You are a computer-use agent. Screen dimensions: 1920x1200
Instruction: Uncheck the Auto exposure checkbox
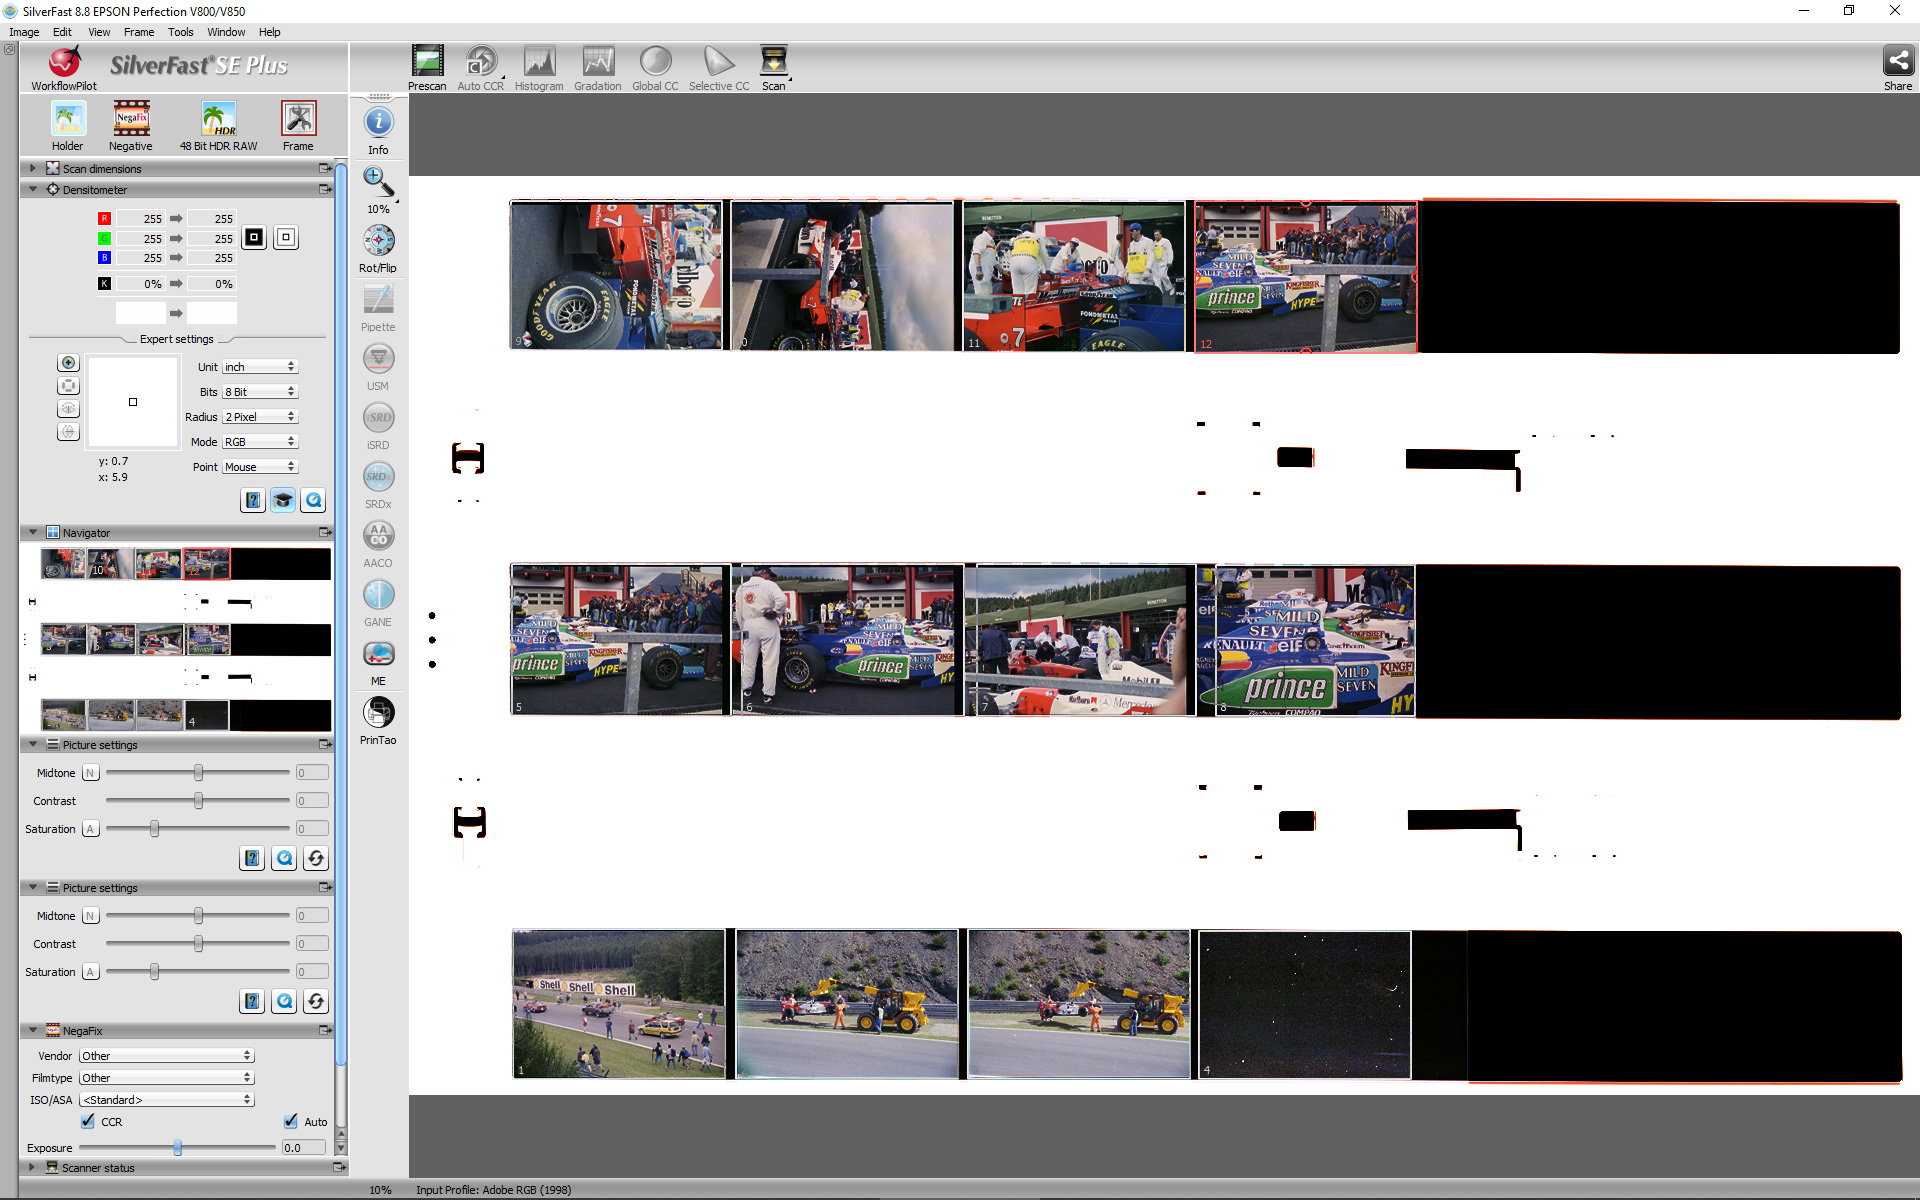[291, 1121]
